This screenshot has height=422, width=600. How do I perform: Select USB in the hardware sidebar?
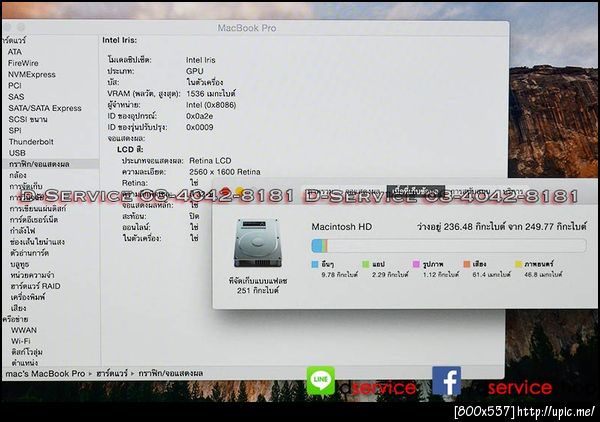(17, 153)
